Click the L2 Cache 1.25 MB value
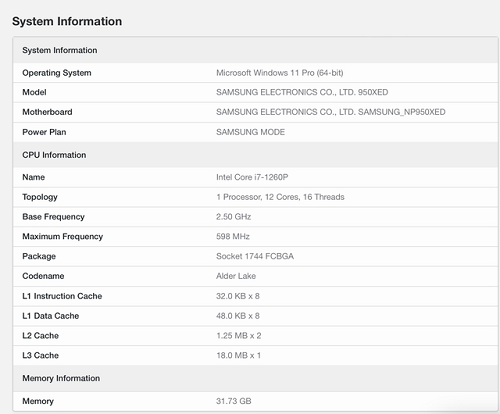 [239, 336]
